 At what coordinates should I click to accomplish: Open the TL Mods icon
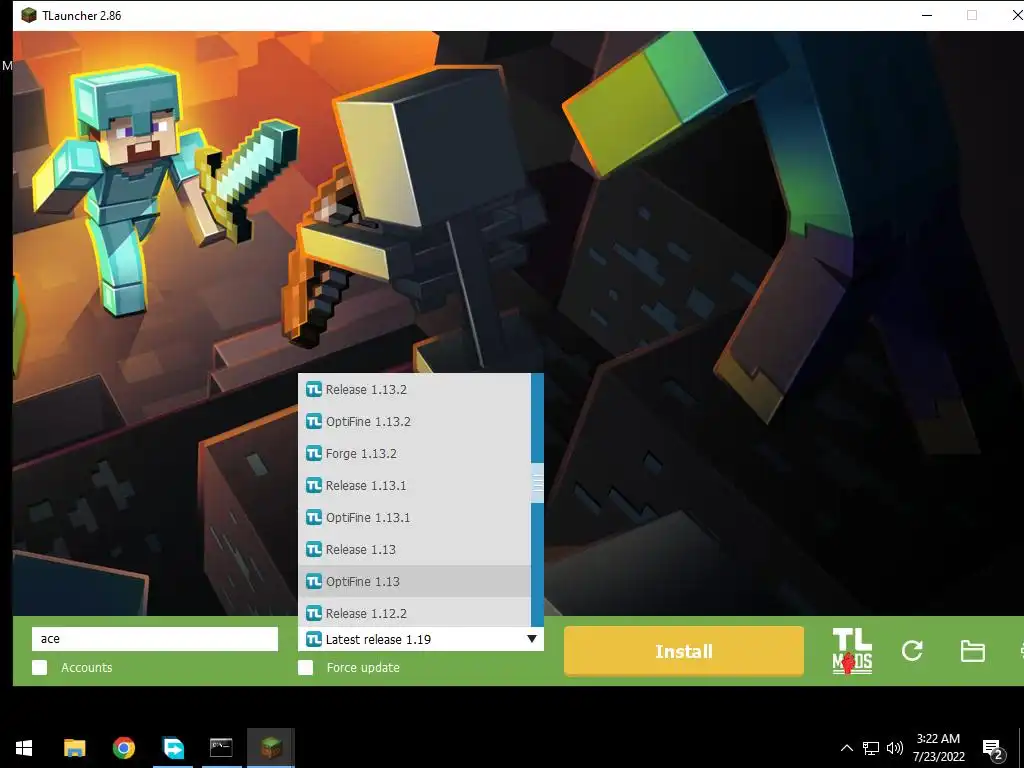(x=852, y=650)
